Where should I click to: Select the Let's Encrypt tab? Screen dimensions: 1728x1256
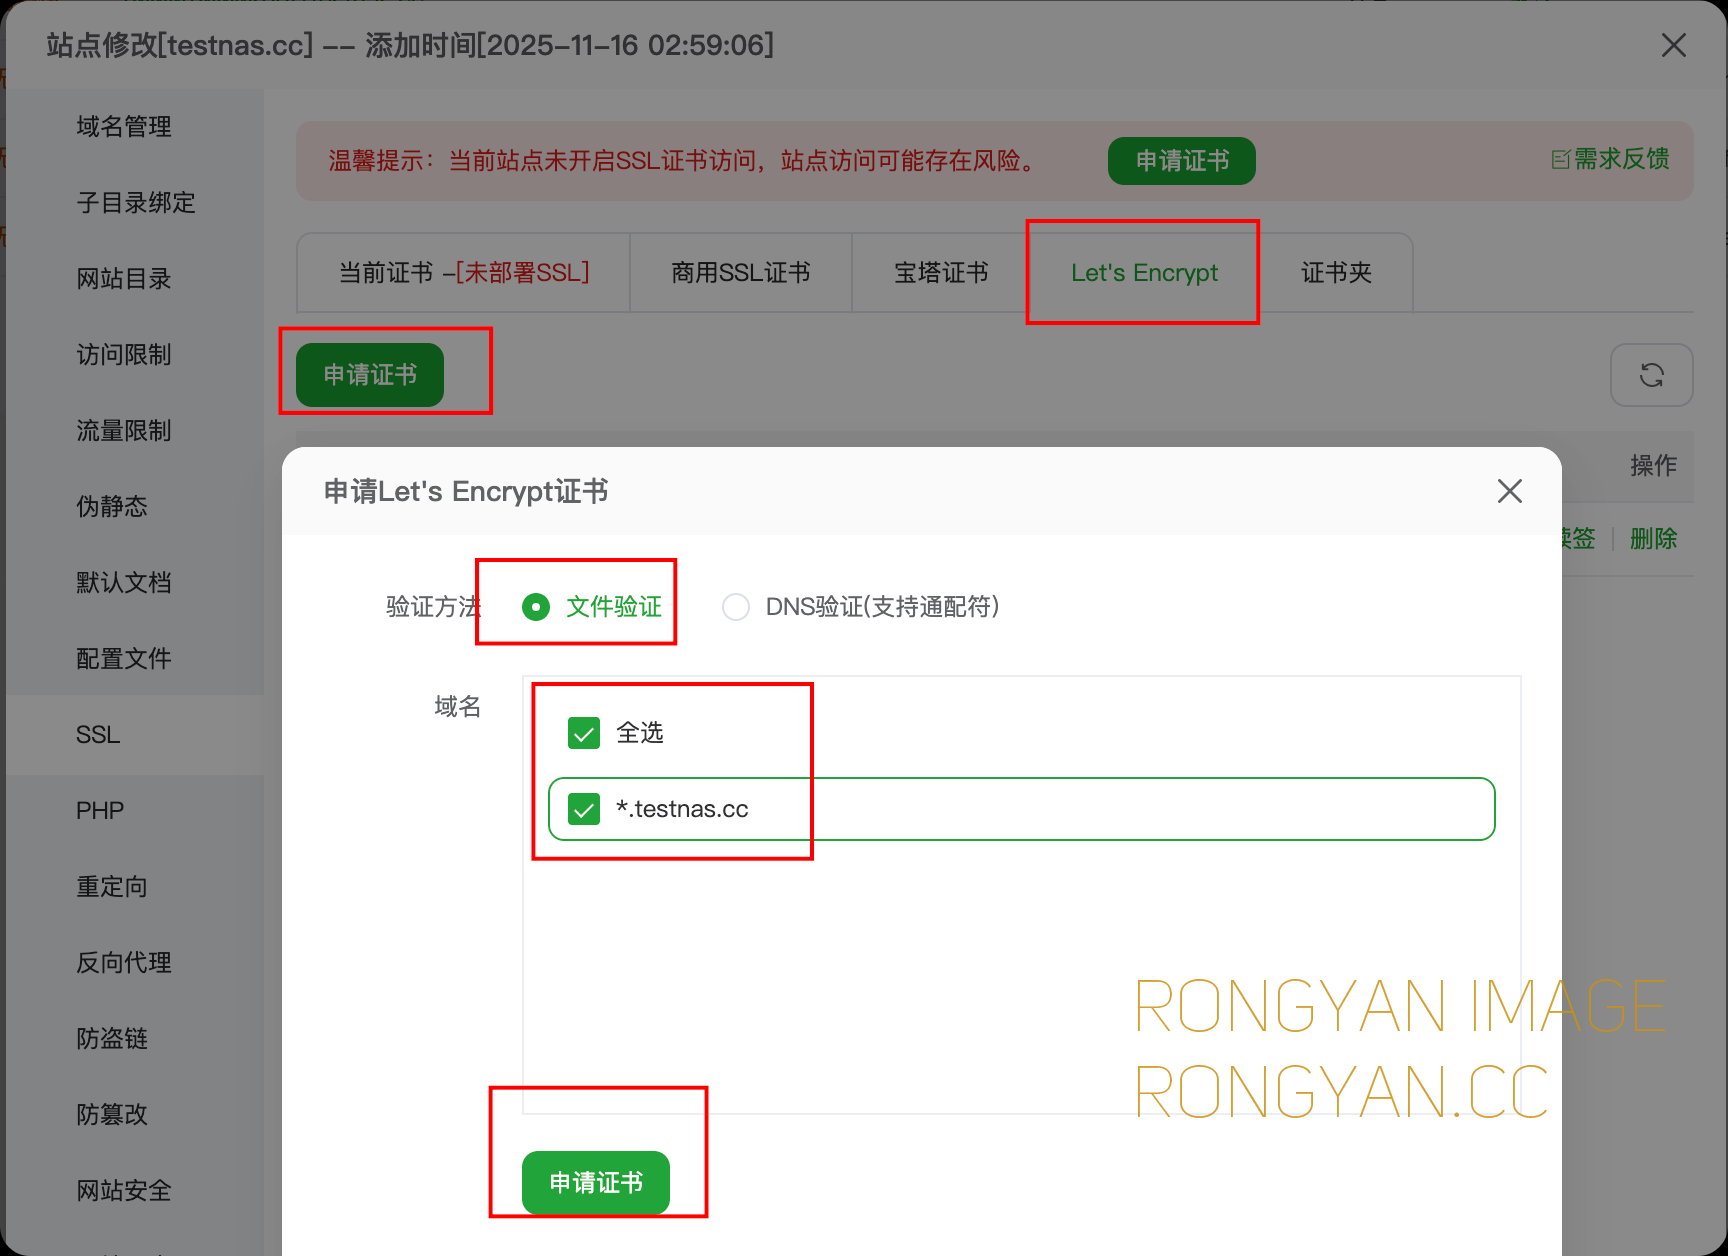coord(1144,273)
